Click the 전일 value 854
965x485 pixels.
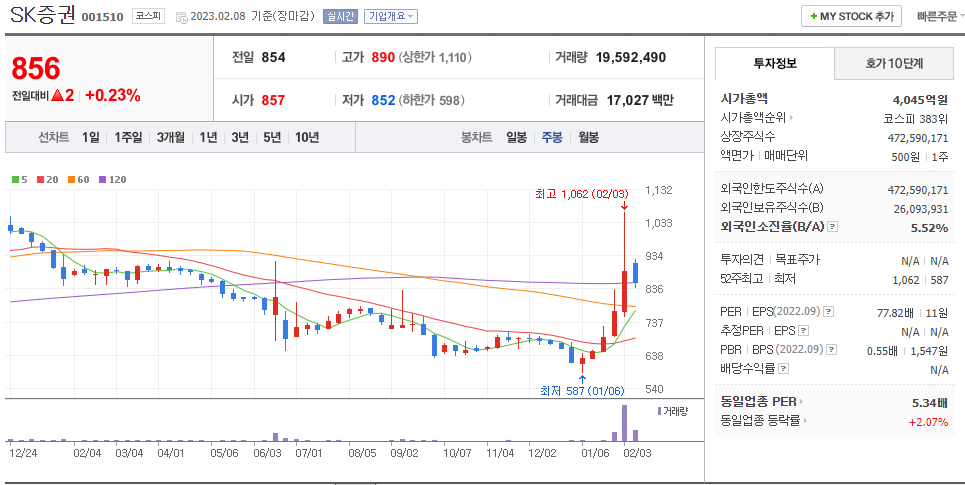[x=273, y=57]
